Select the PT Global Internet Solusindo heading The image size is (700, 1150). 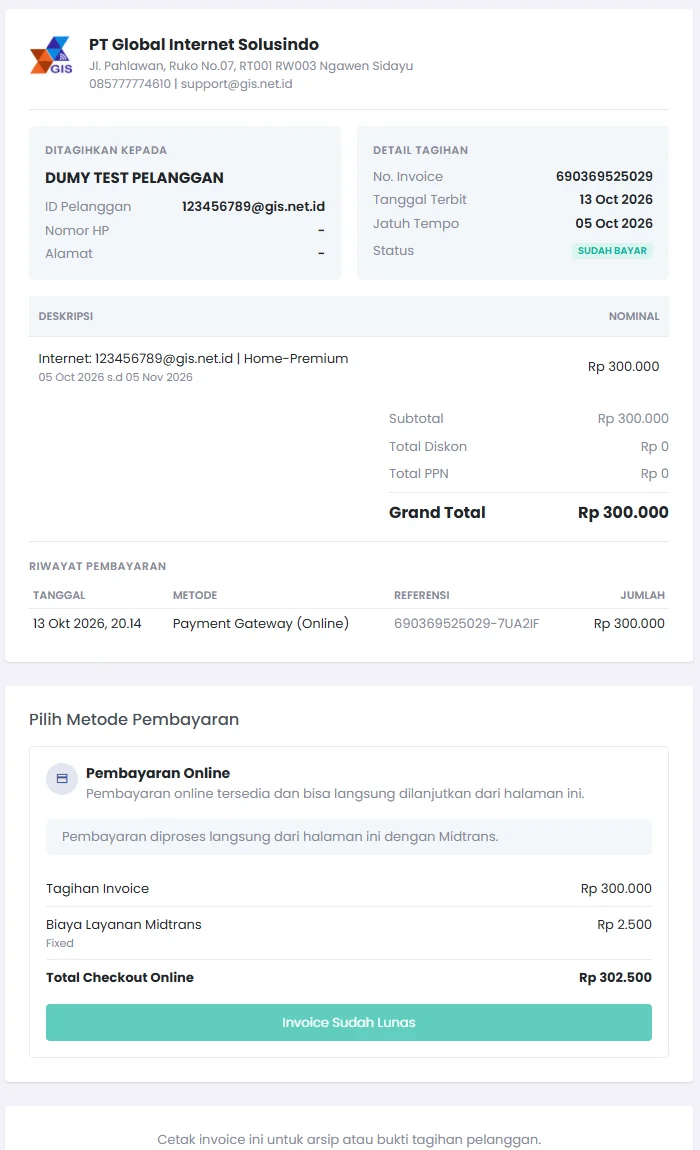tap(204, 45)
